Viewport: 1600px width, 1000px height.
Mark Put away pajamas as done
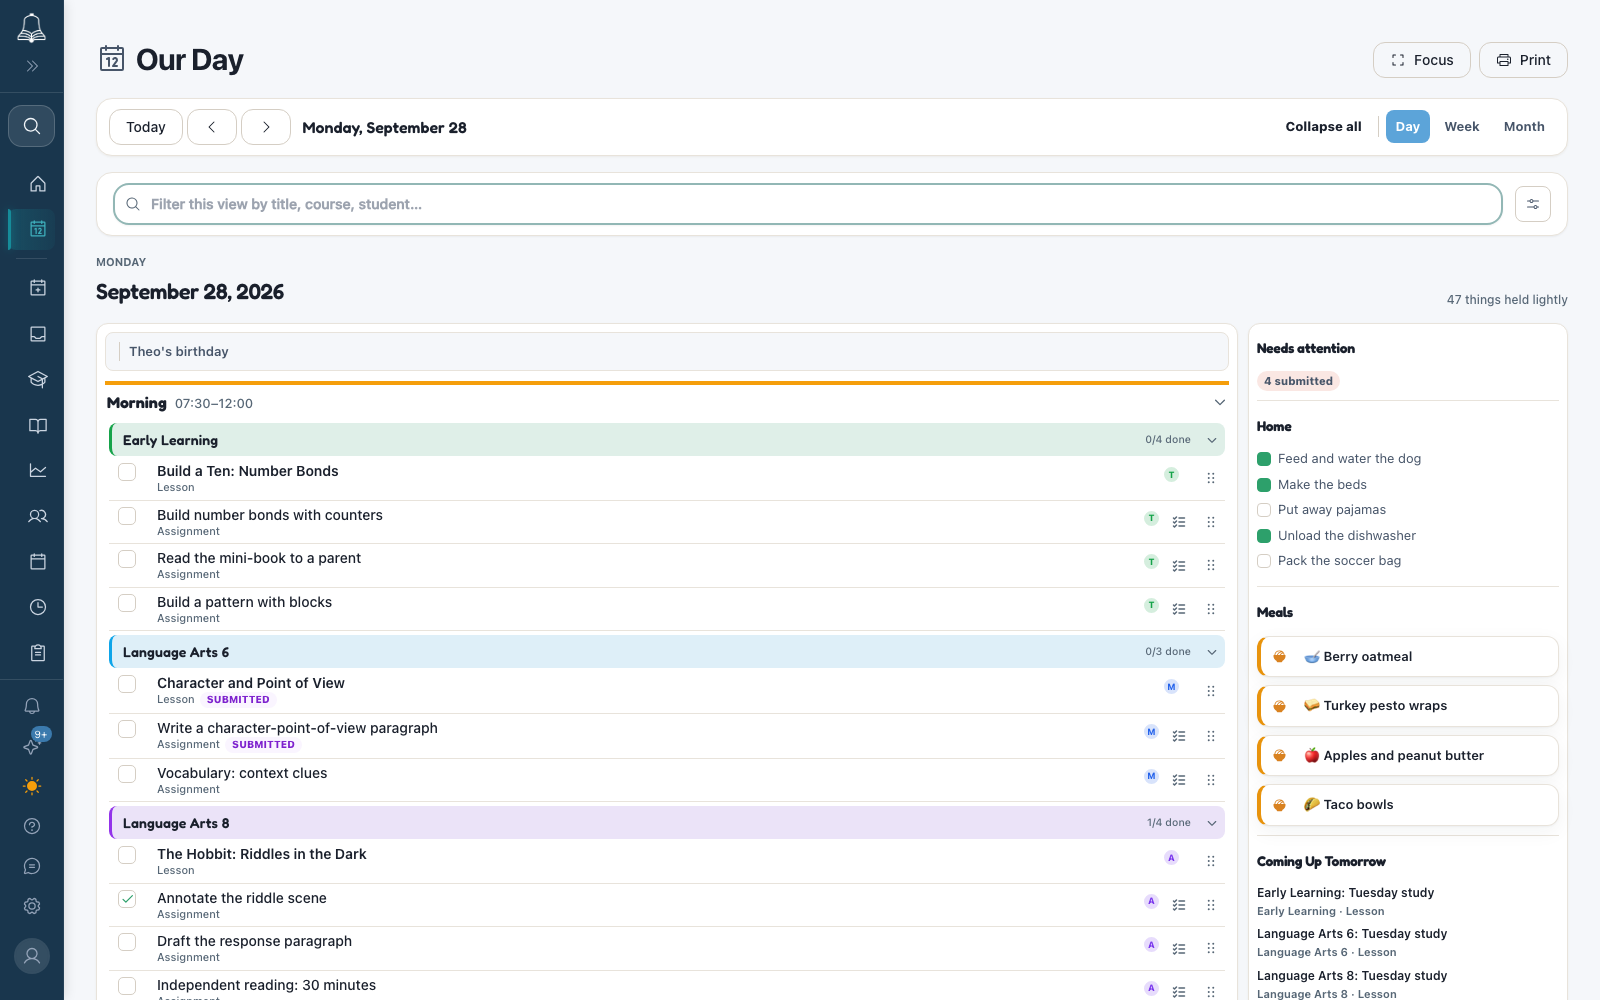(1264, 510)
